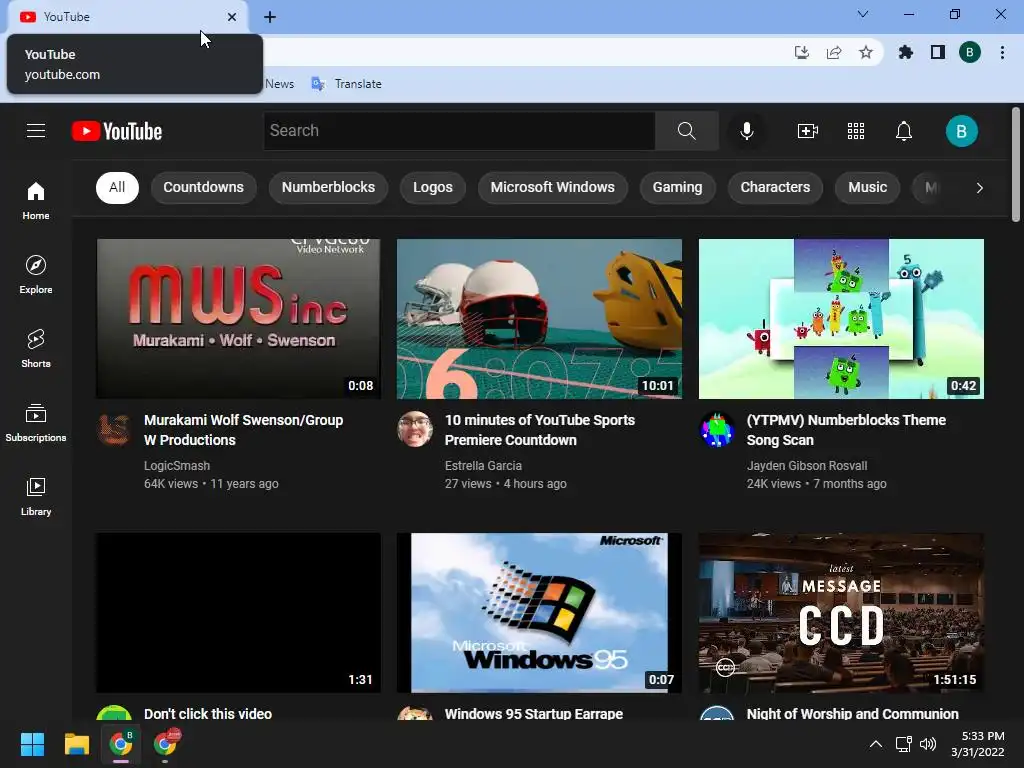The width and height of the screenshot is (1024, 768).
Task: Play the Windows 95 logo thumbnail
Action: [539, 613]
